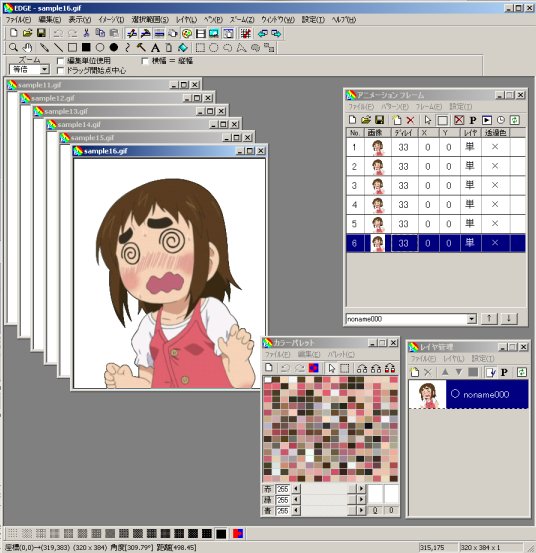Select the rectangular selection tool
The width and height of the screenshot is (536, 553).
(200, 48)
